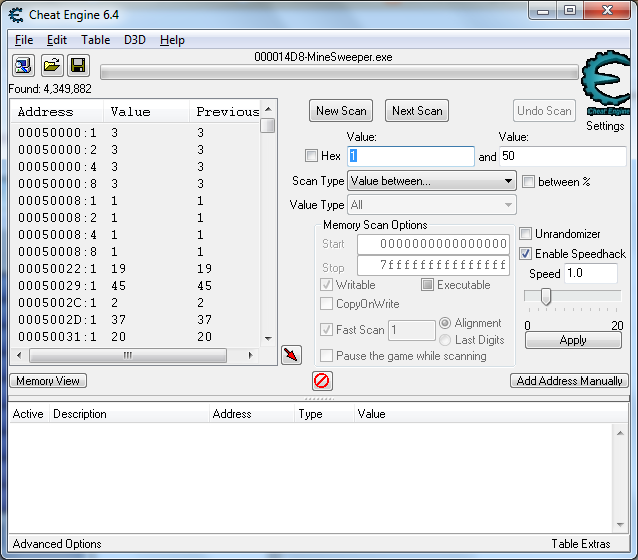Toggle the Executable checkbox

(427, 284)
